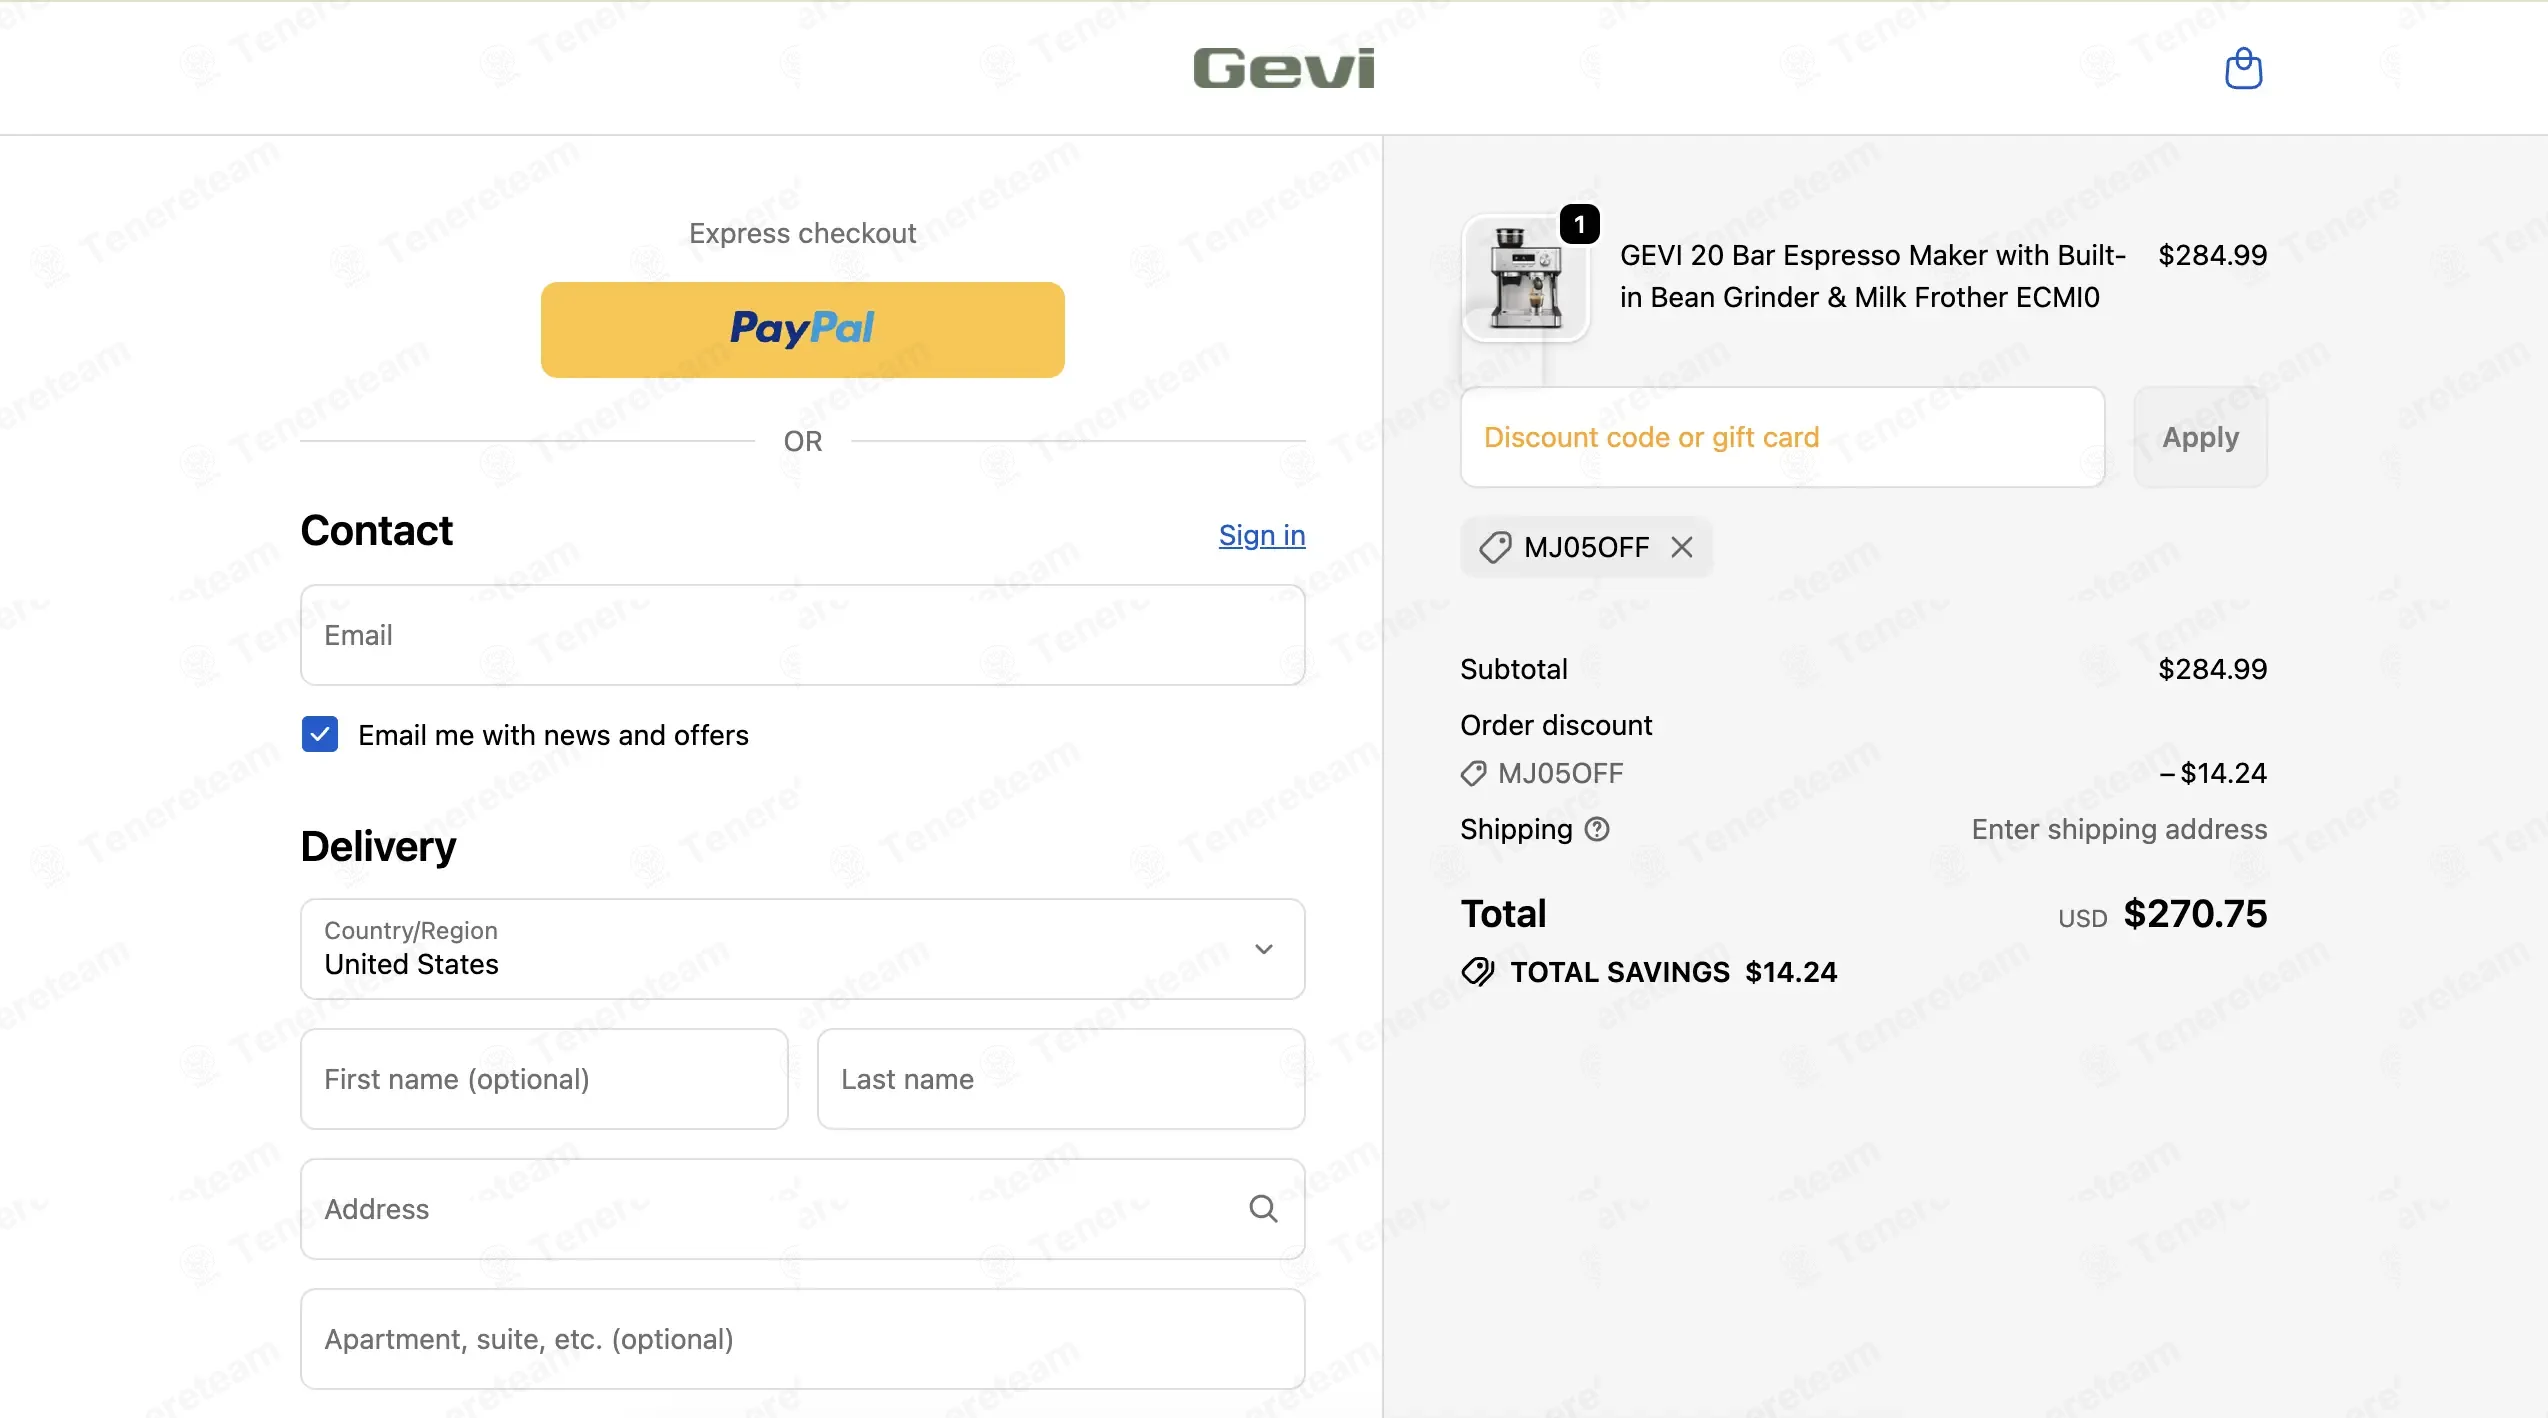The width and height of the screenshot is (2548, 1418).
Task: Click the espresso maker product thumbnail
Action: tap(1525, 279)
